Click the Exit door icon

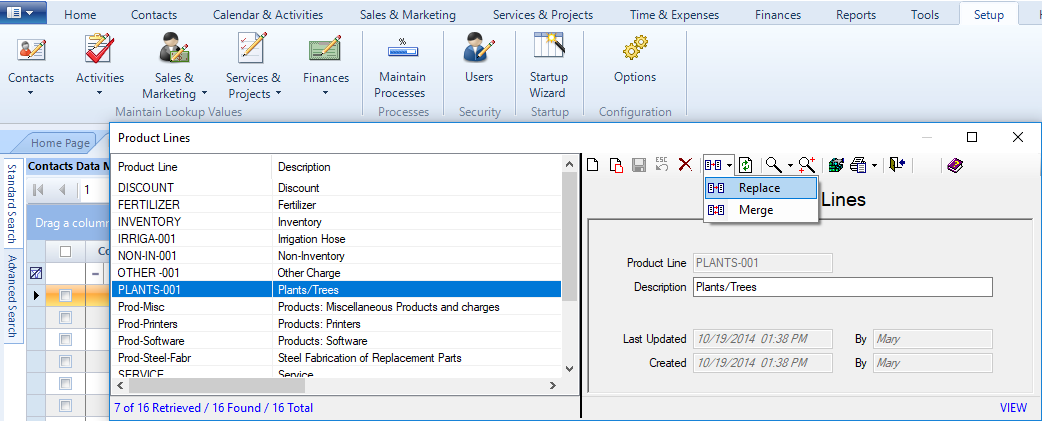[x=897, y=165]
